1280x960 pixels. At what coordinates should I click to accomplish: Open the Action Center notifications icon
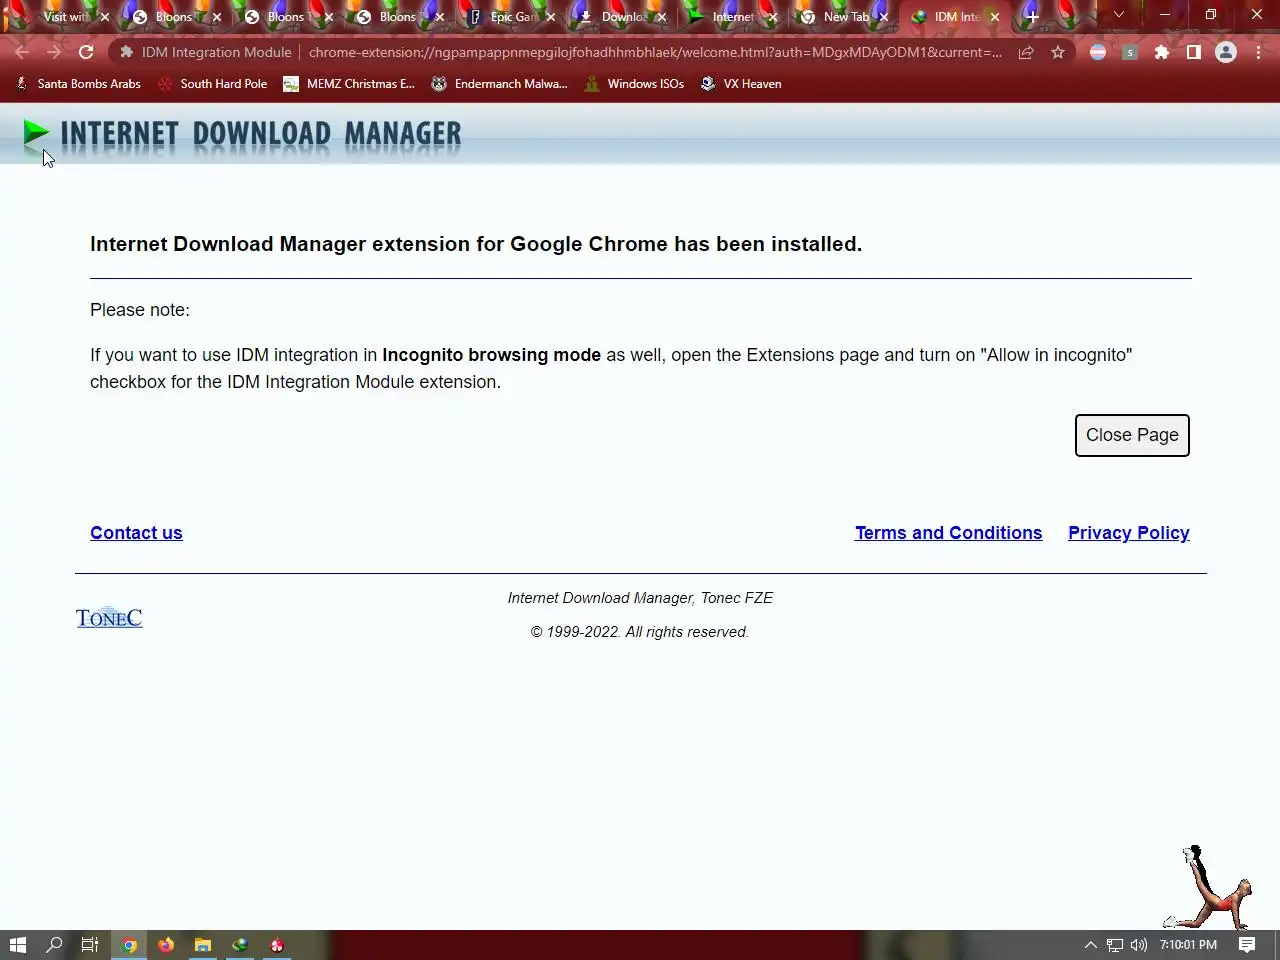1247,944
